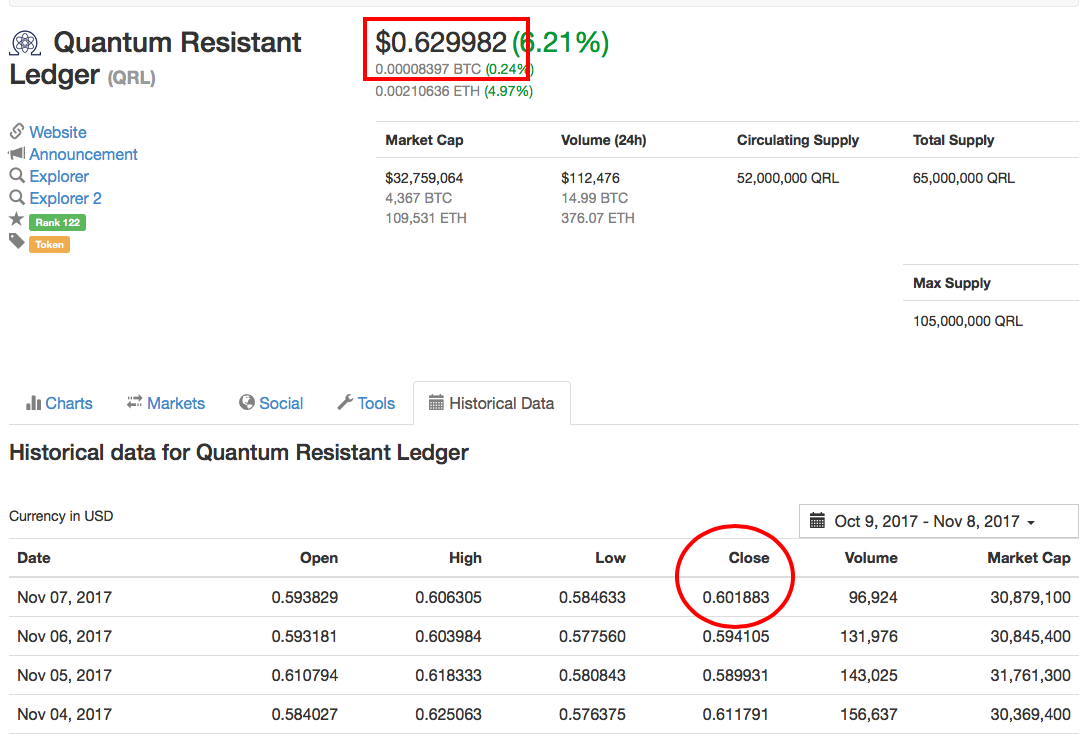Open the Explorer link

(59, 176)
